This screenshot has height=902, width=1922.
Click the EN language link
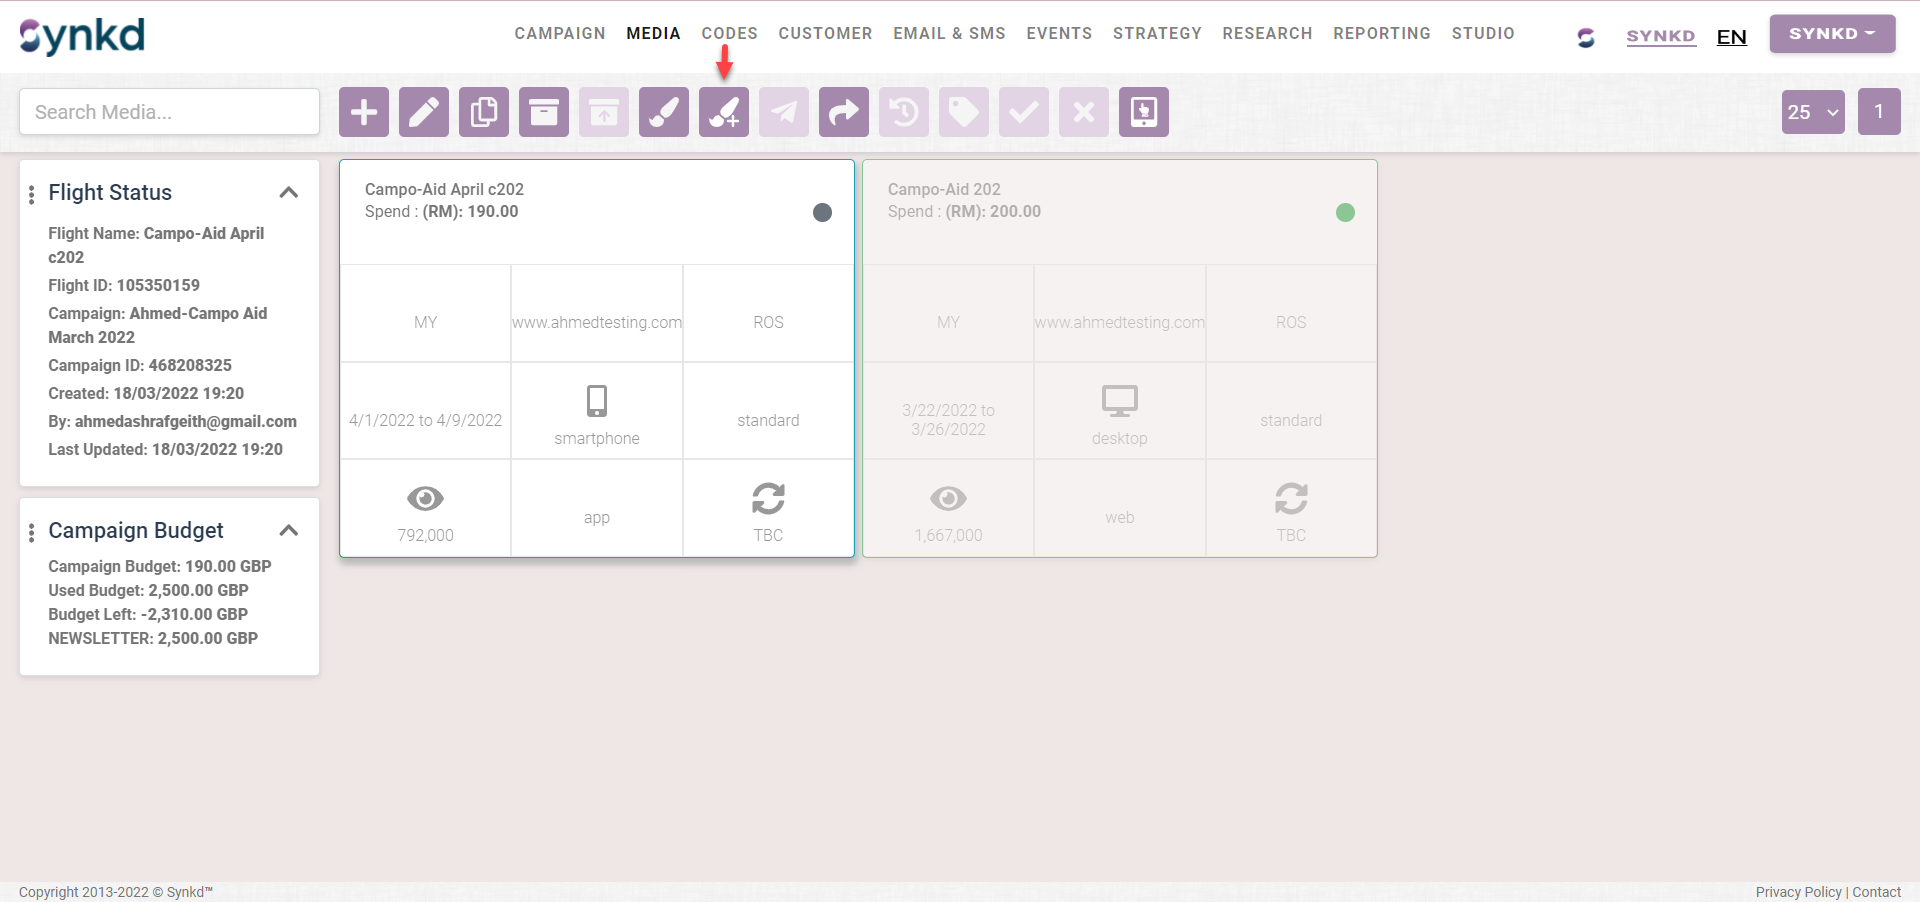click(x=1731, y=37)
